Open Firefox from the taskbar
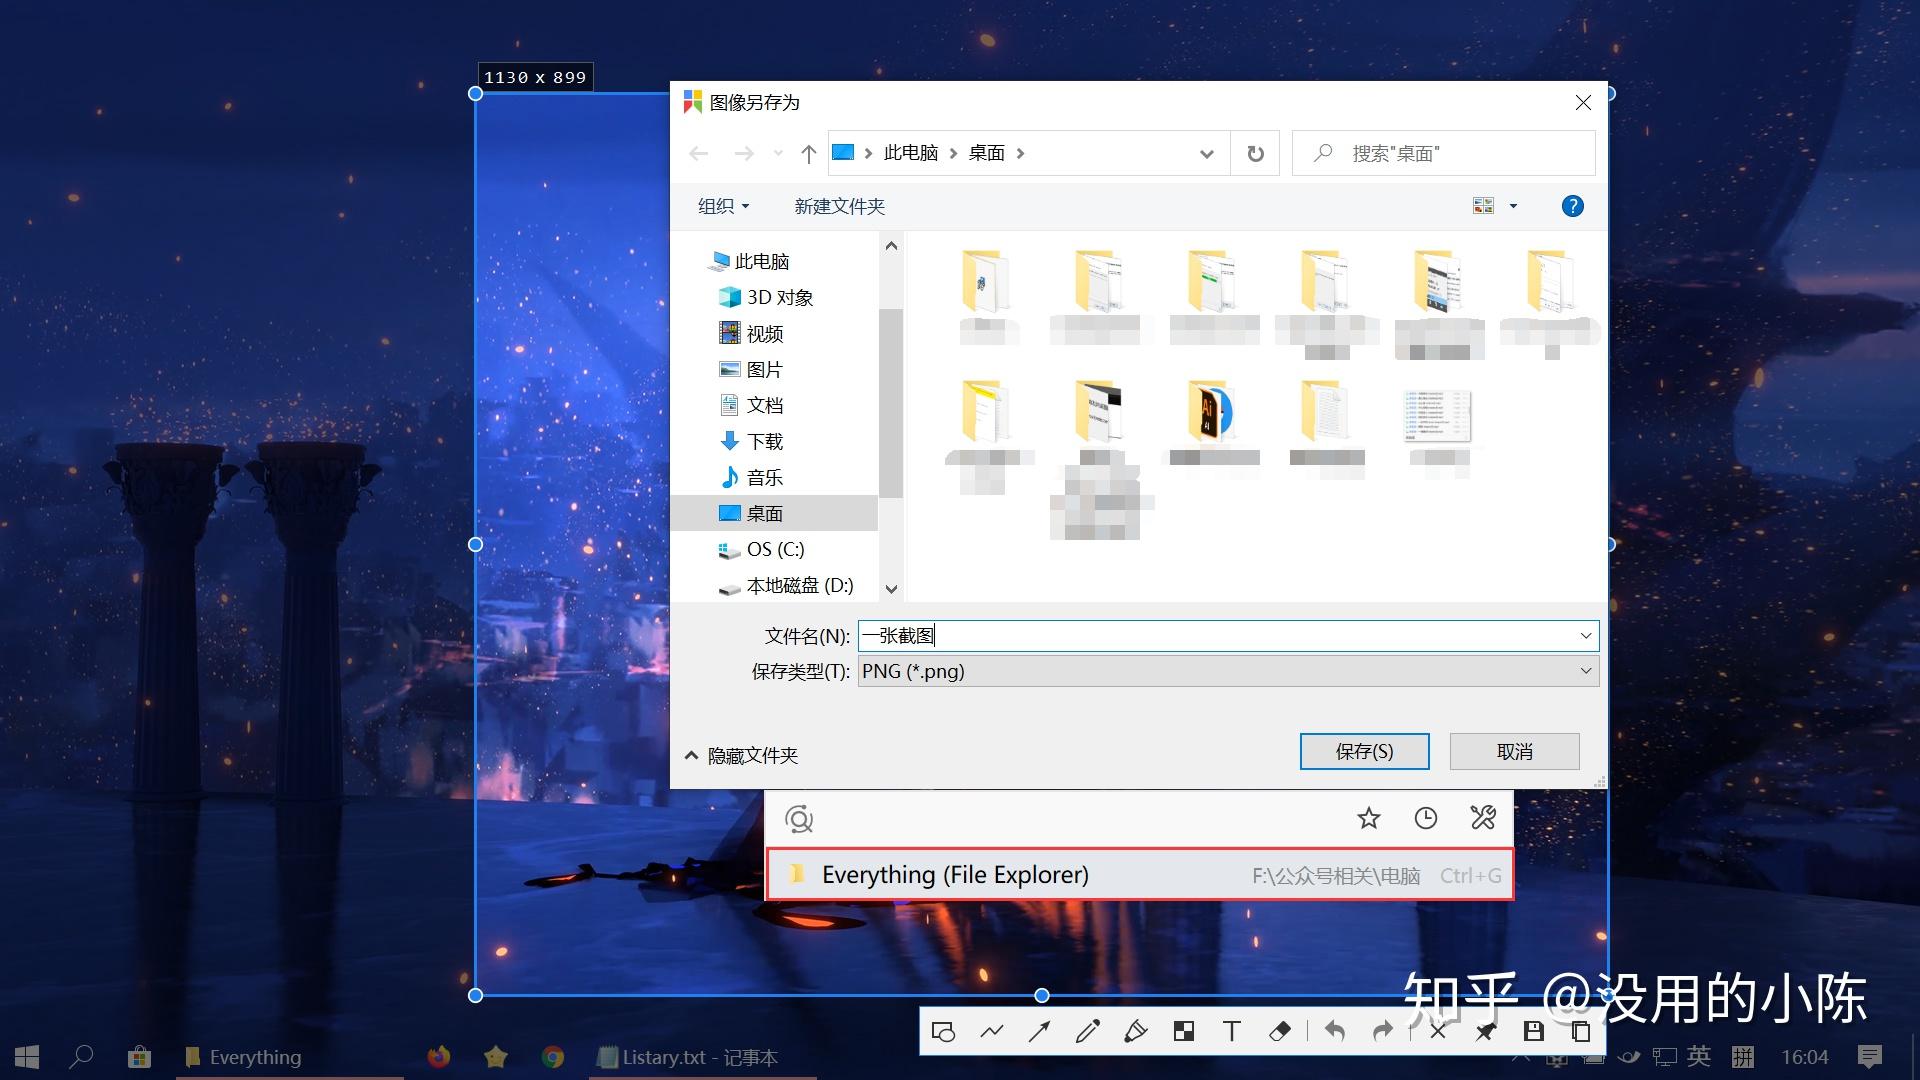 [x=438, y=1056]
